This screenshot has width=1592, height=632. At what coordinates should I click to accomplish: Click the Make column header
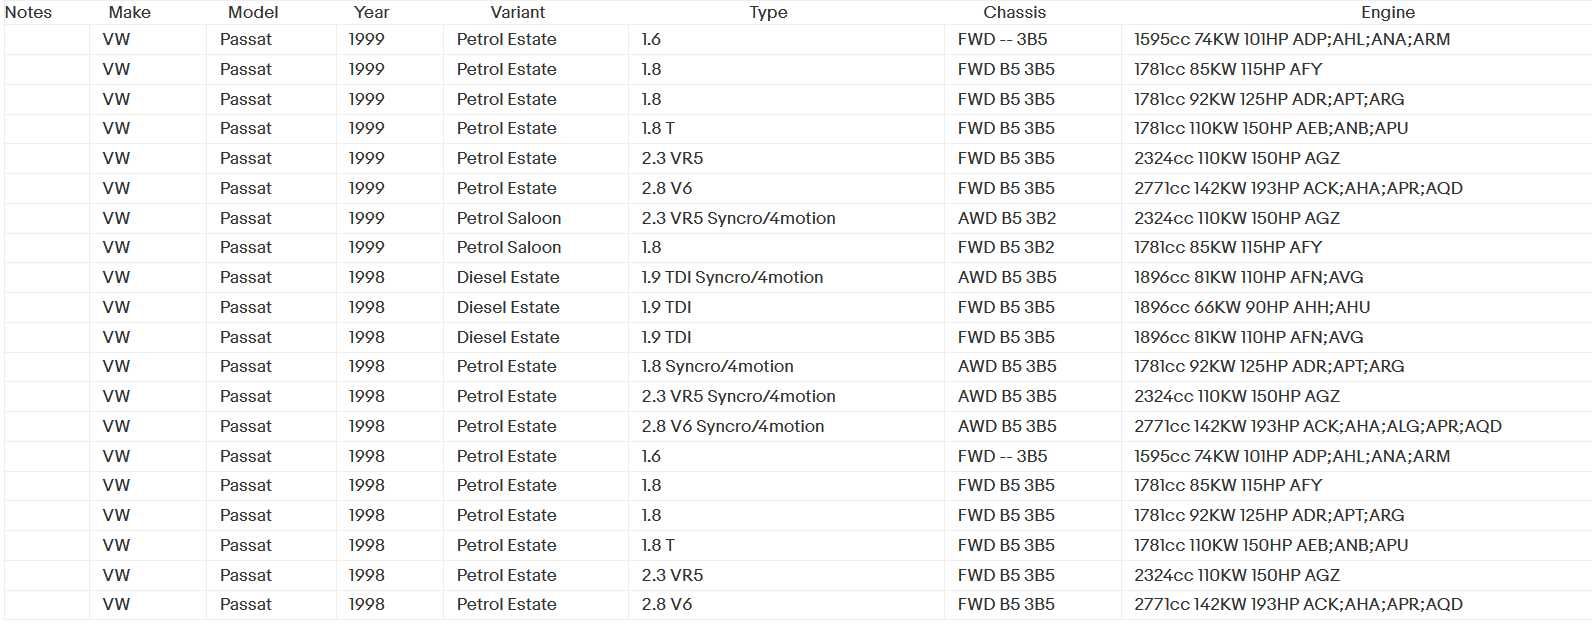(130, 12)
